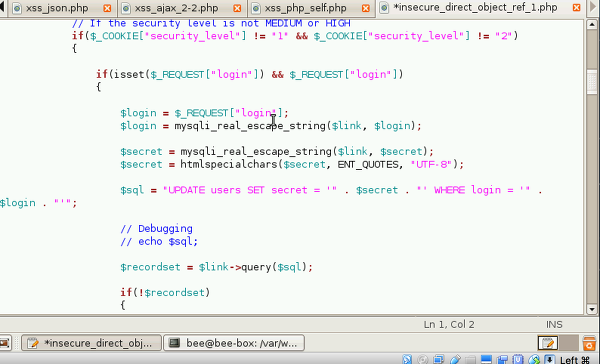The image size is (600, 364).
Task: Click the VirtualBox recording icon
Action: pyautogui.click(x=502, y=360)
